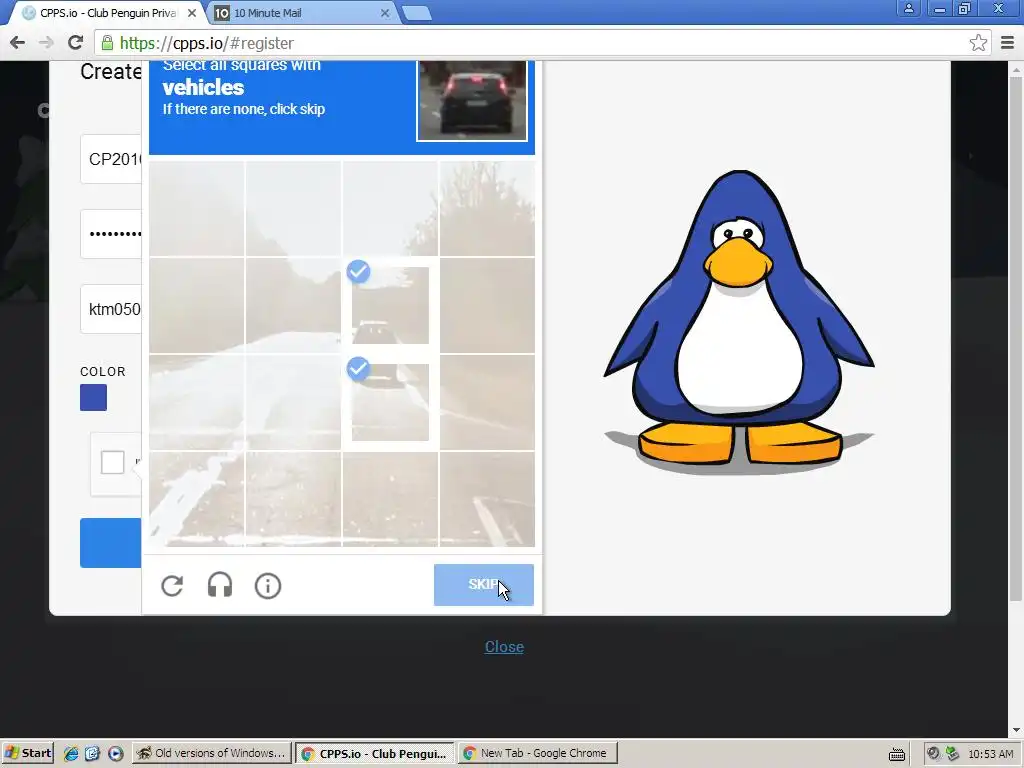Viewport: 1024px width, 768px height.
Task: Open Old versions of Windows taskbar item
Action: point(212,753)
